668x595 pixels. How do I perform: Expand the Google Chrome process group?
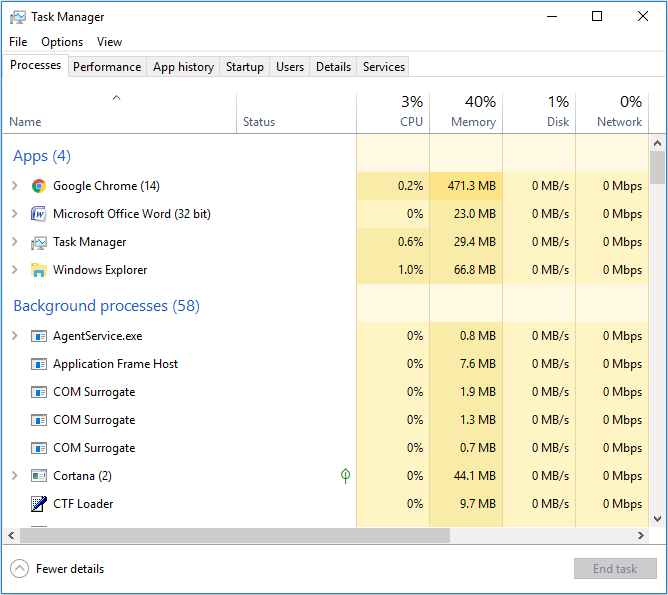14,186
